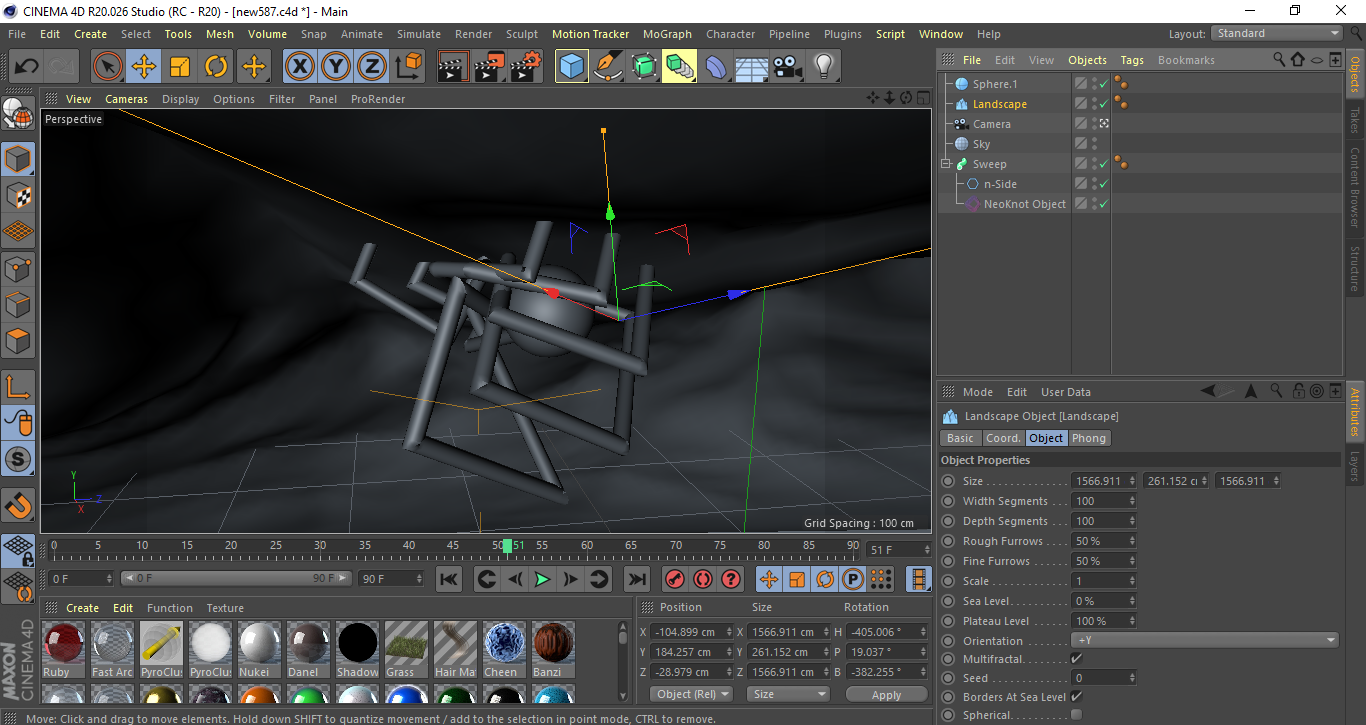Open the Deformer objects icon
Viewport: 1366px width, 725px height.
716,67
